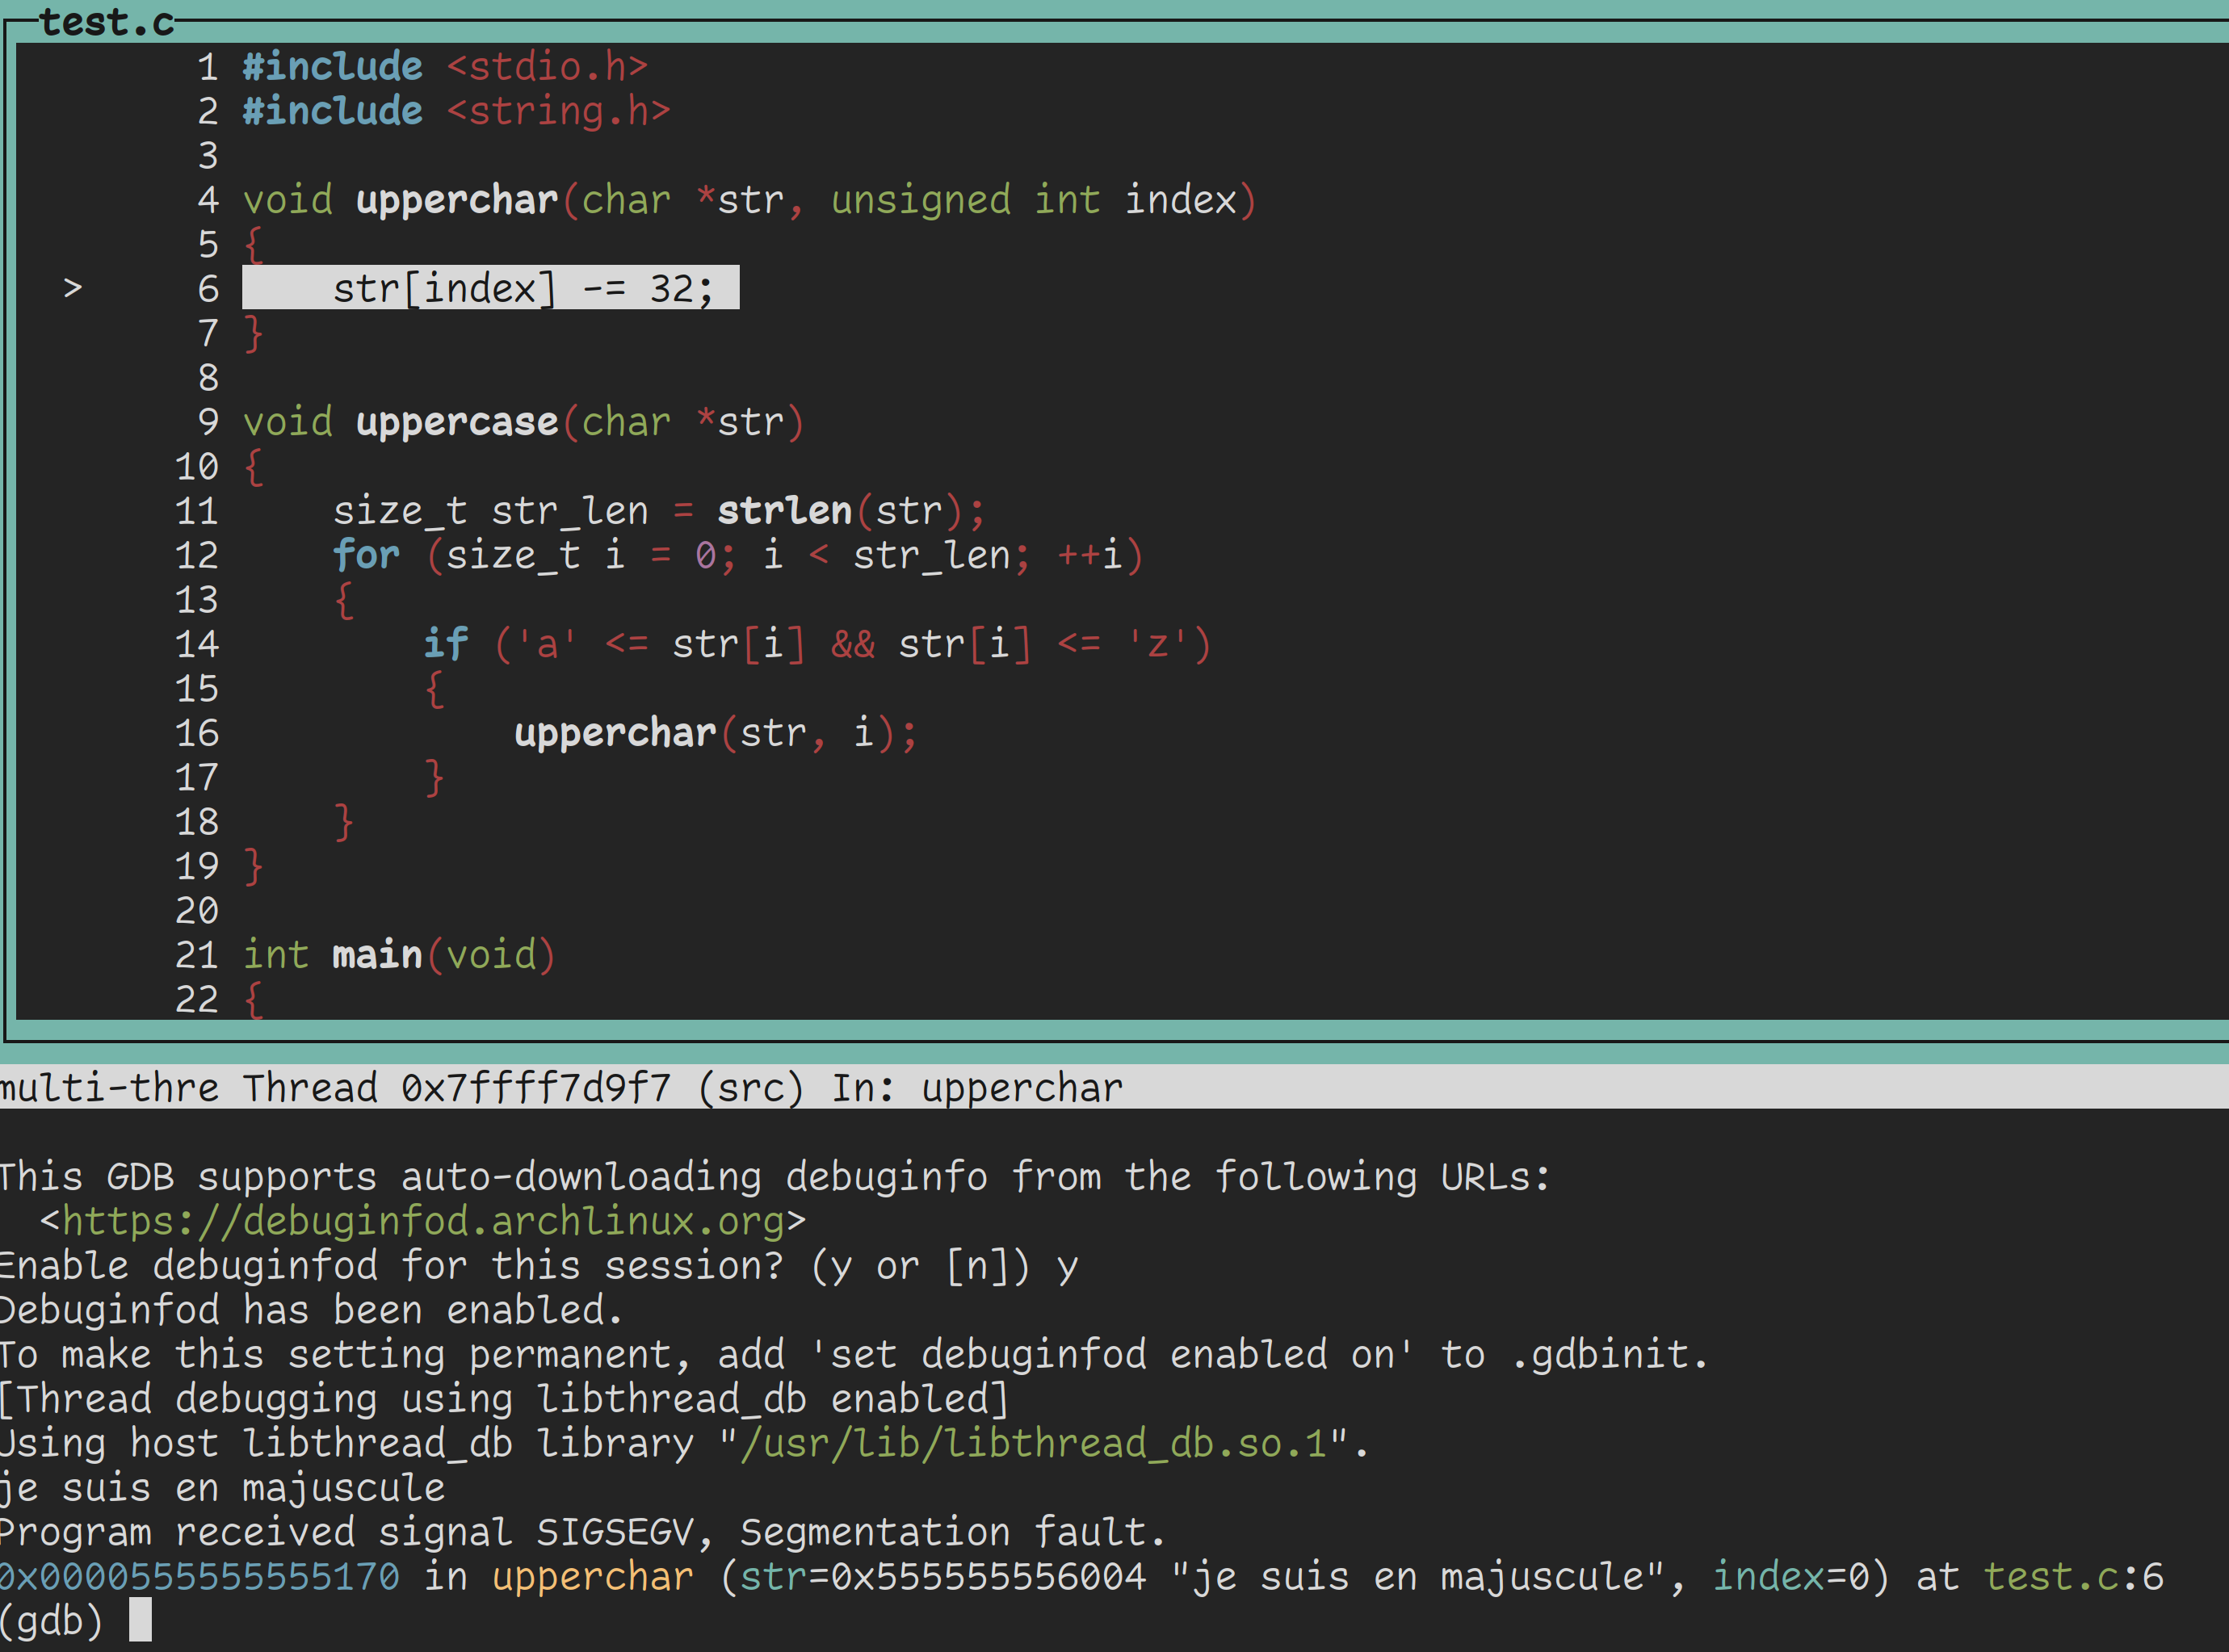Screen dimensions: 2229x1652
Task: Click 'This GDB supports auto-downloading debuginfo' line
Action: point(775,1177)
